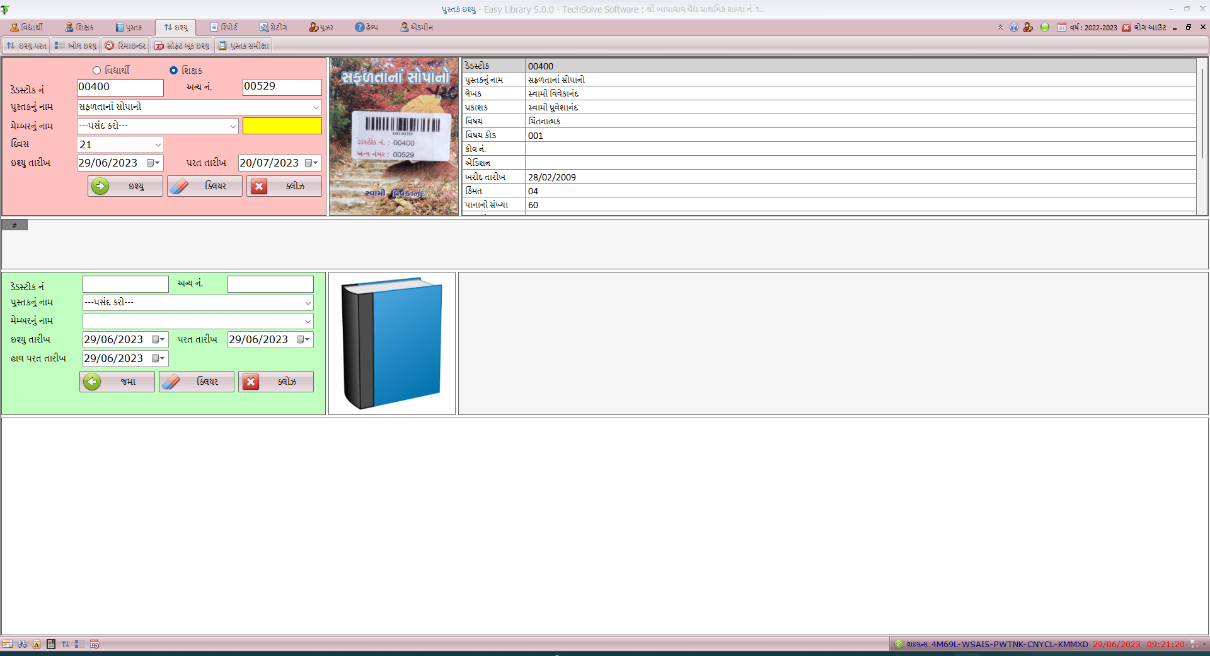
Task: Click the book cover thumbnail with barcode
Action: (x=393, y=137)
